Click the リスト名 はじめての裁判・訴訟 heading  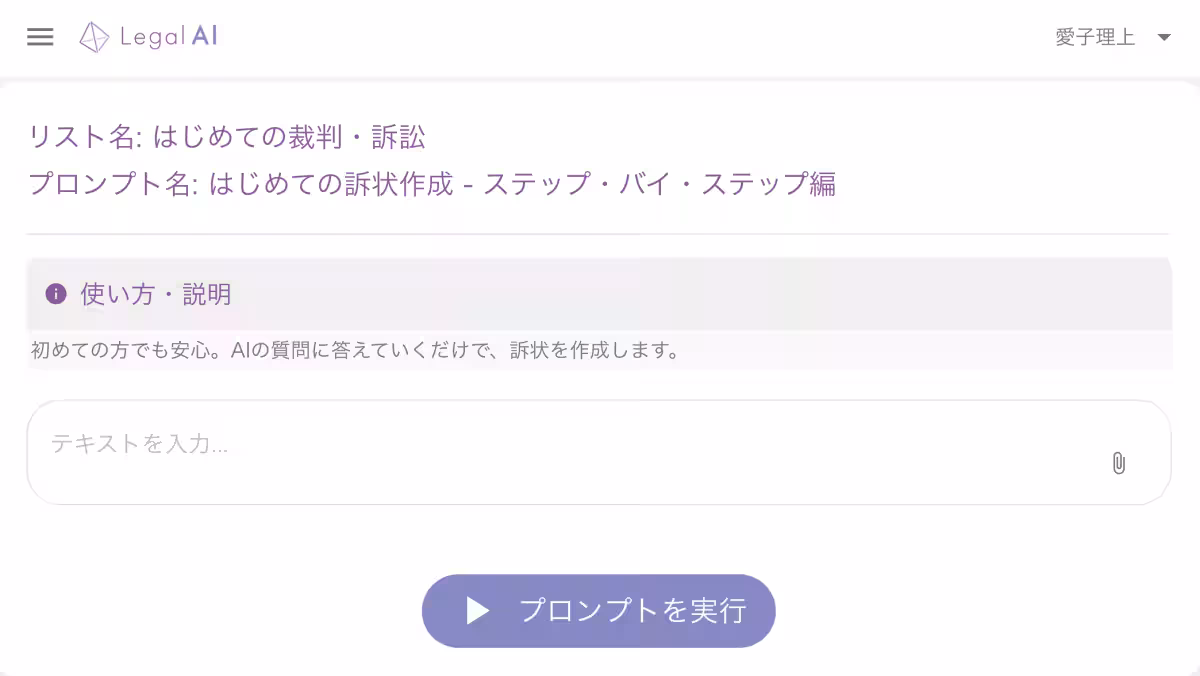tap(227, 135)
